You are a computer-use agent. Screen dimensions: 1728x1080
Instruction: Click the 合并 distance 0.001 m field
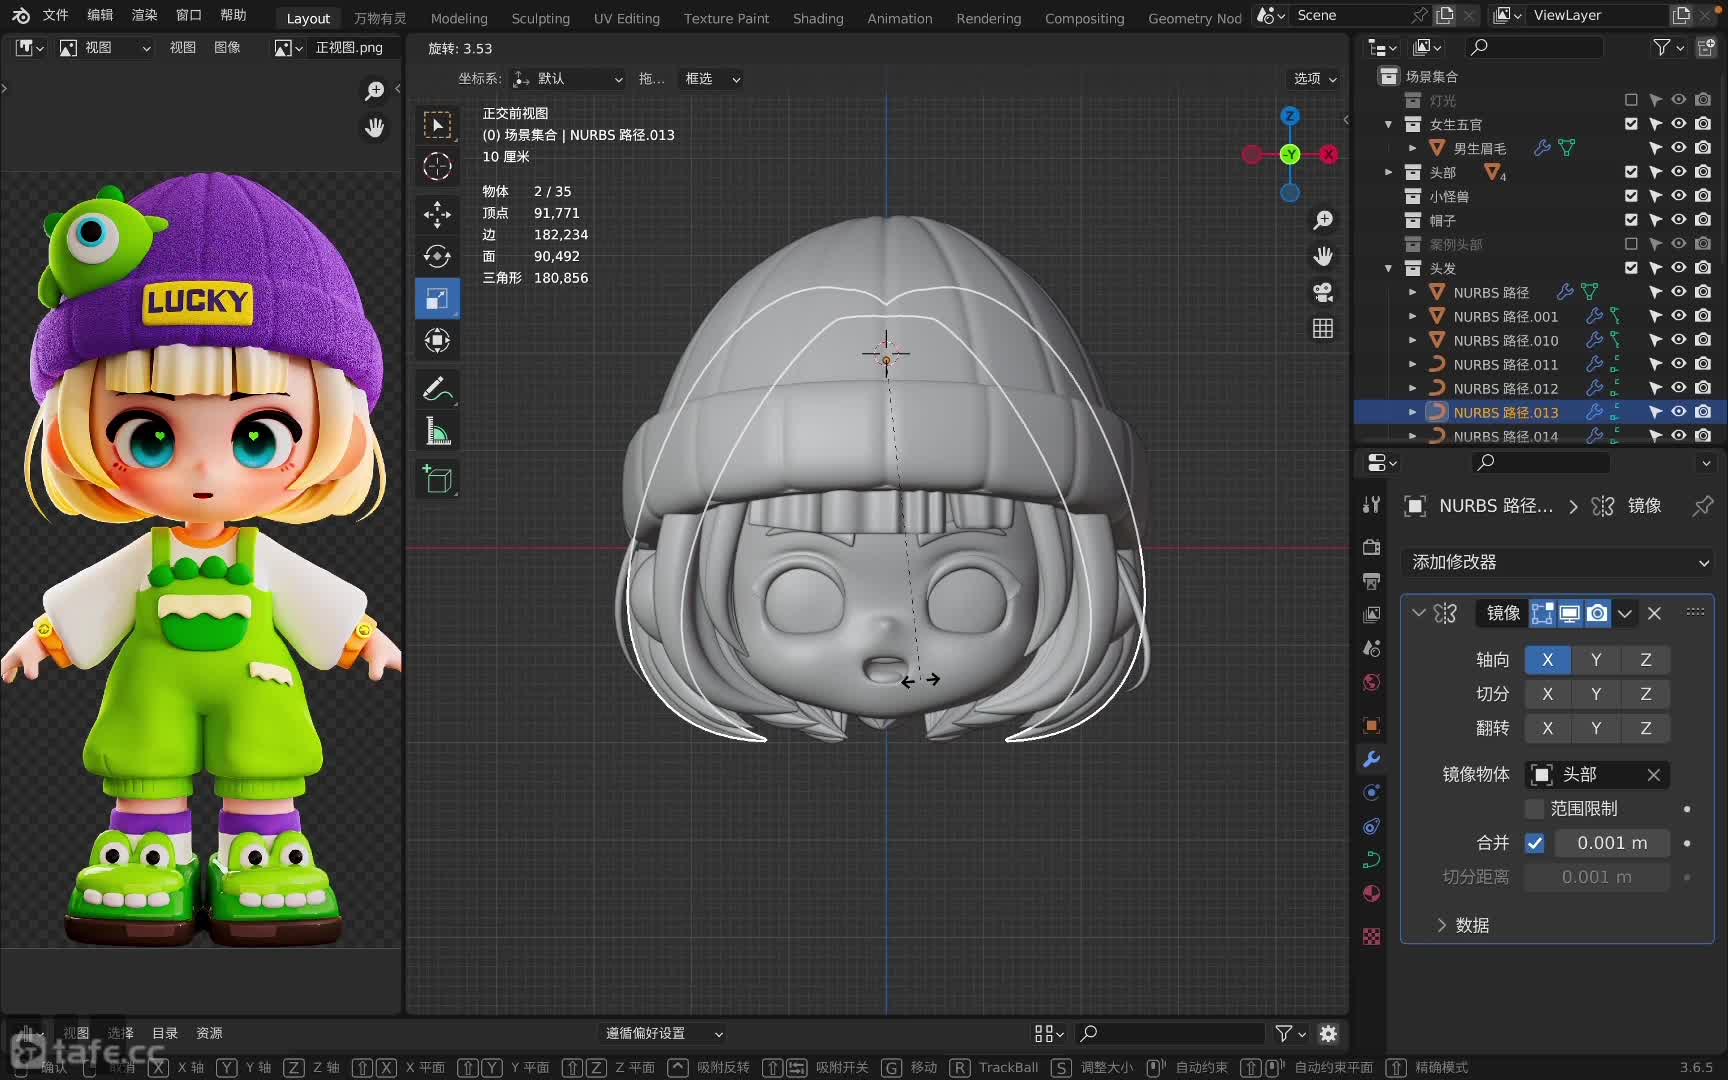[1612, 843]
